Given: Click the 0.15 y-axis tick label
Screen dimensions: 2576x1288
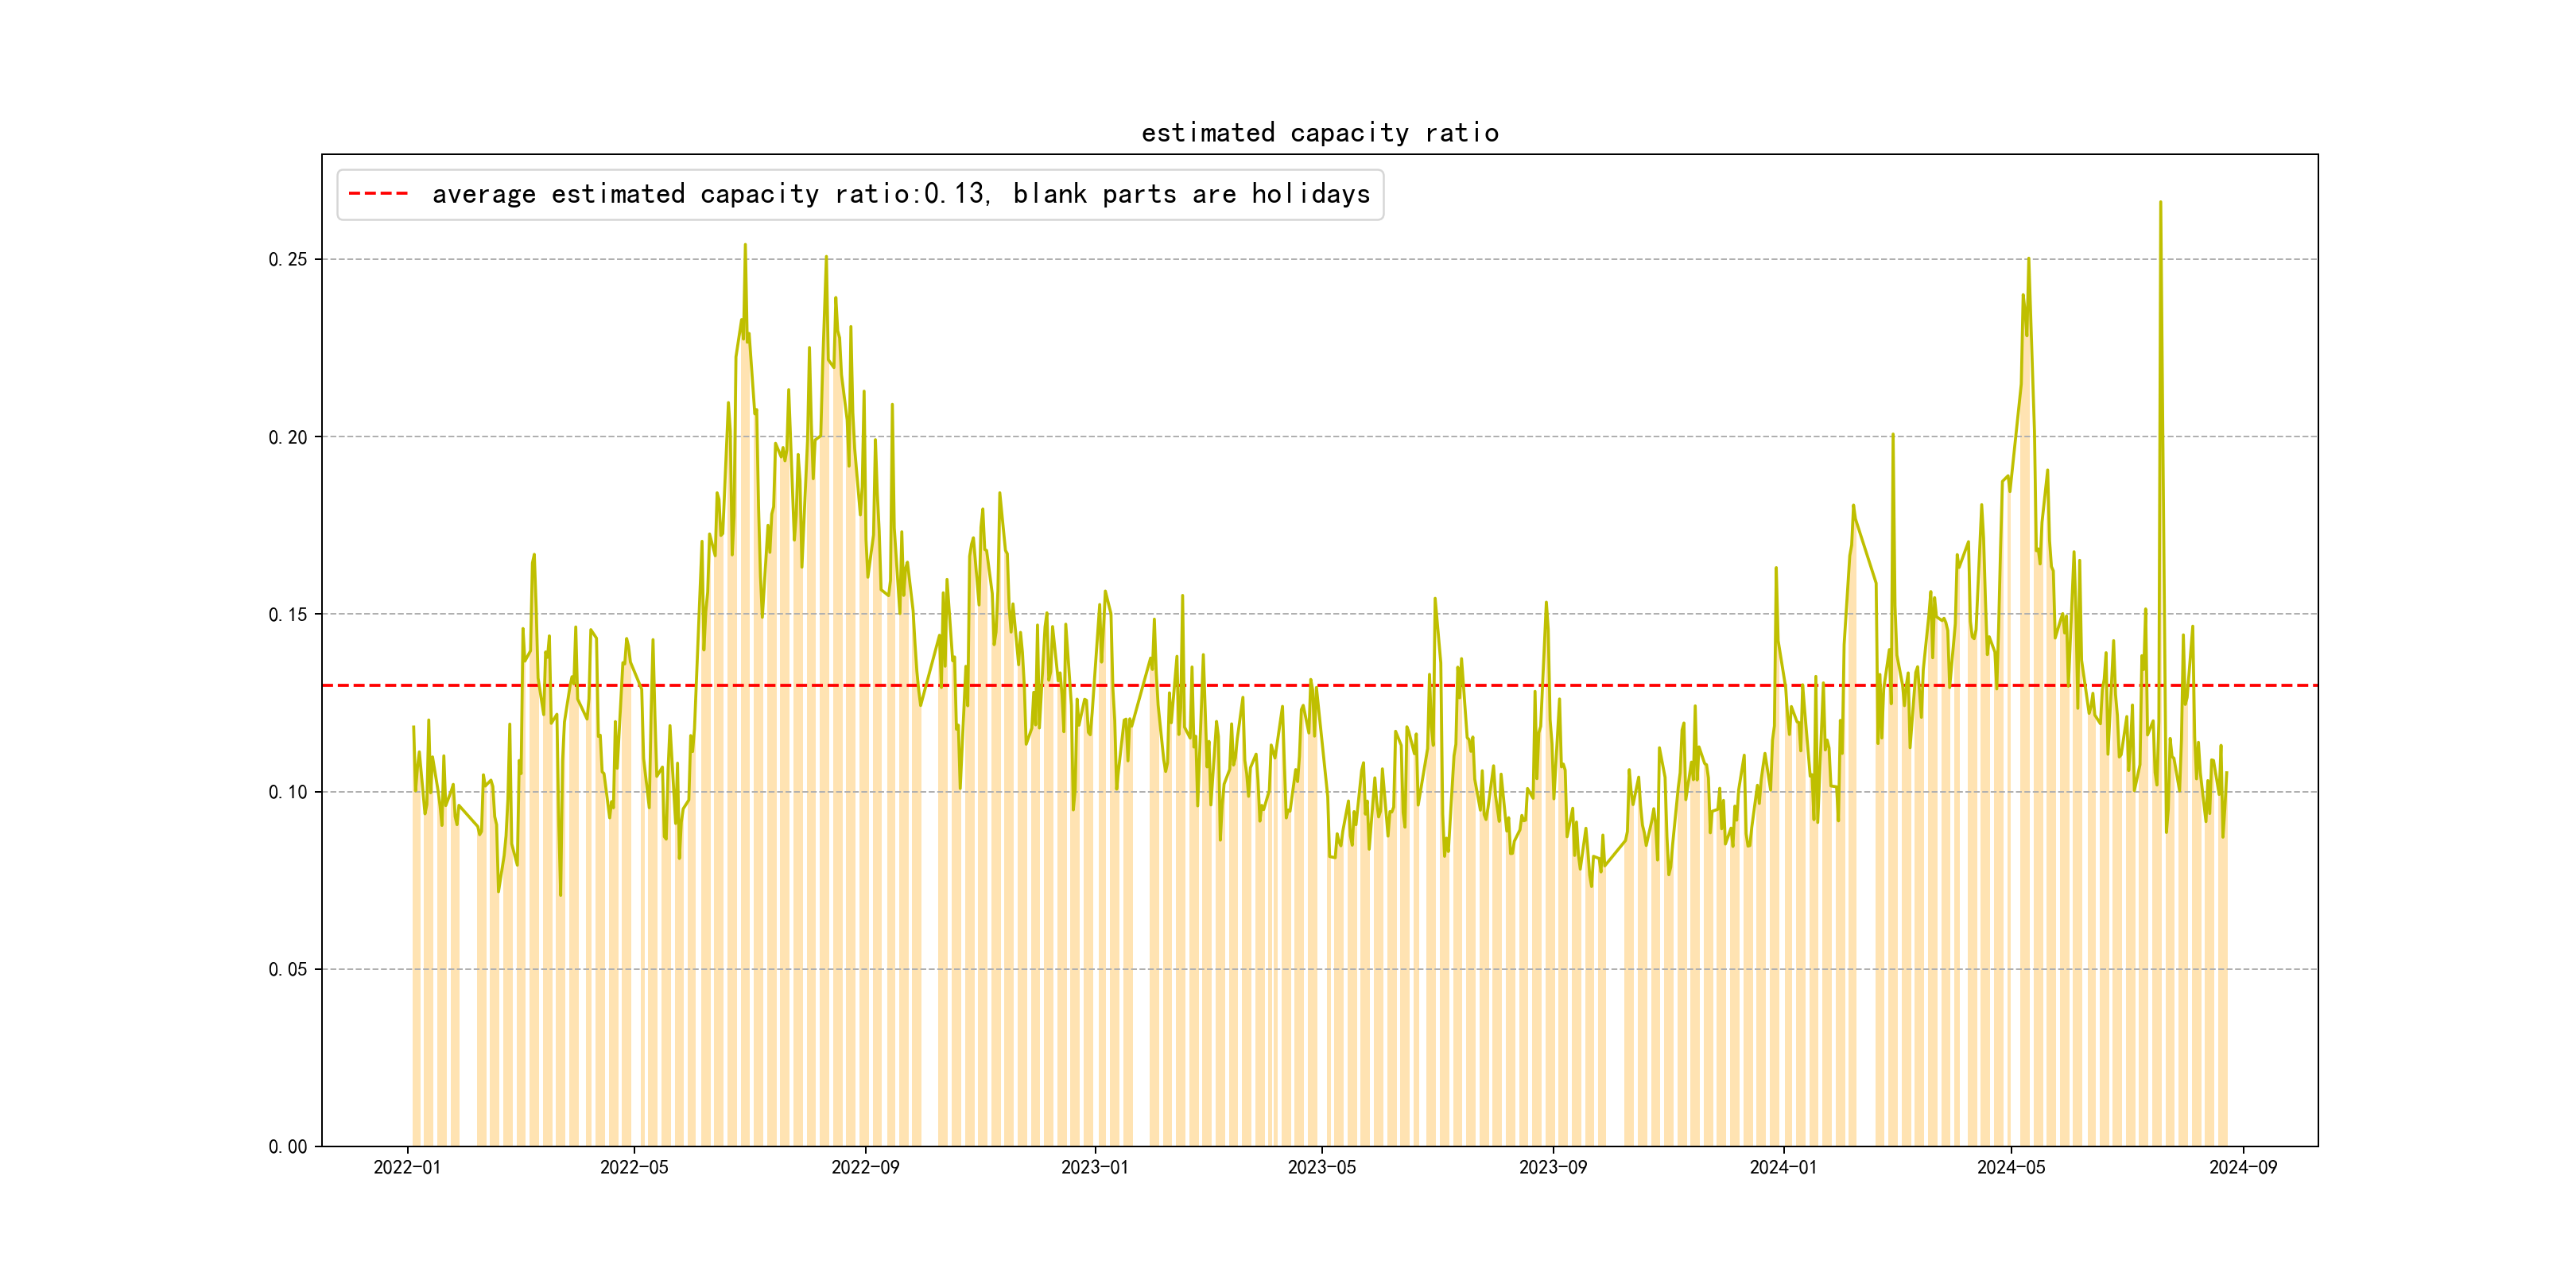Looking at the screenshot, I should (288, 615).
